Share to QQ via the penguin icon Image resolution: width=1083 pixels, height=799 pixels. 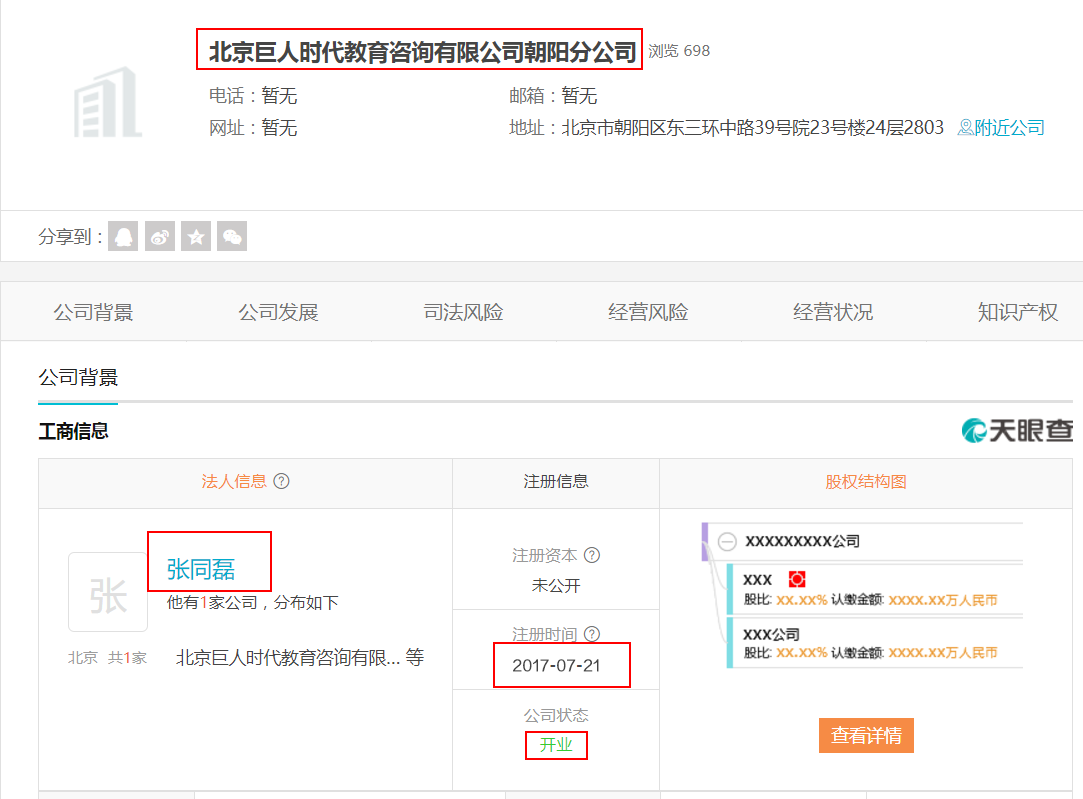point(123,236)
